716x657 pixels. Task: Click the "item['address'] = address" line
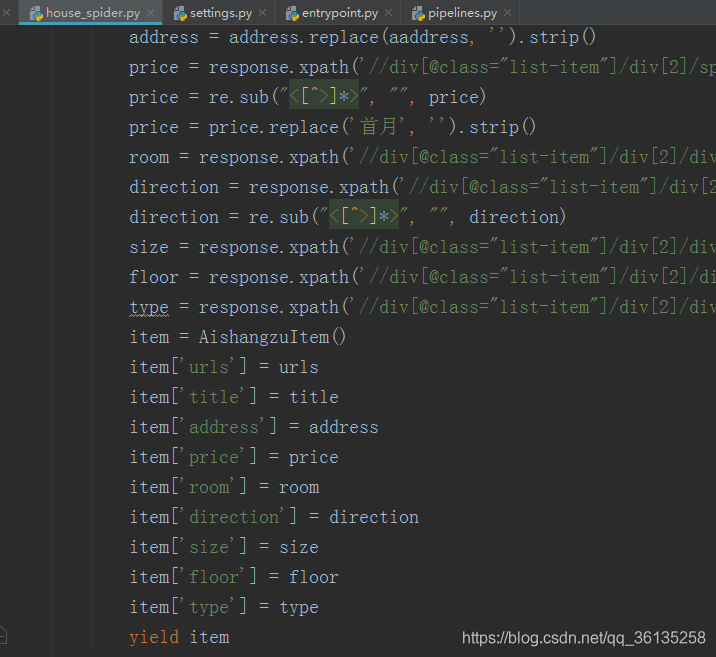[254, 427]
